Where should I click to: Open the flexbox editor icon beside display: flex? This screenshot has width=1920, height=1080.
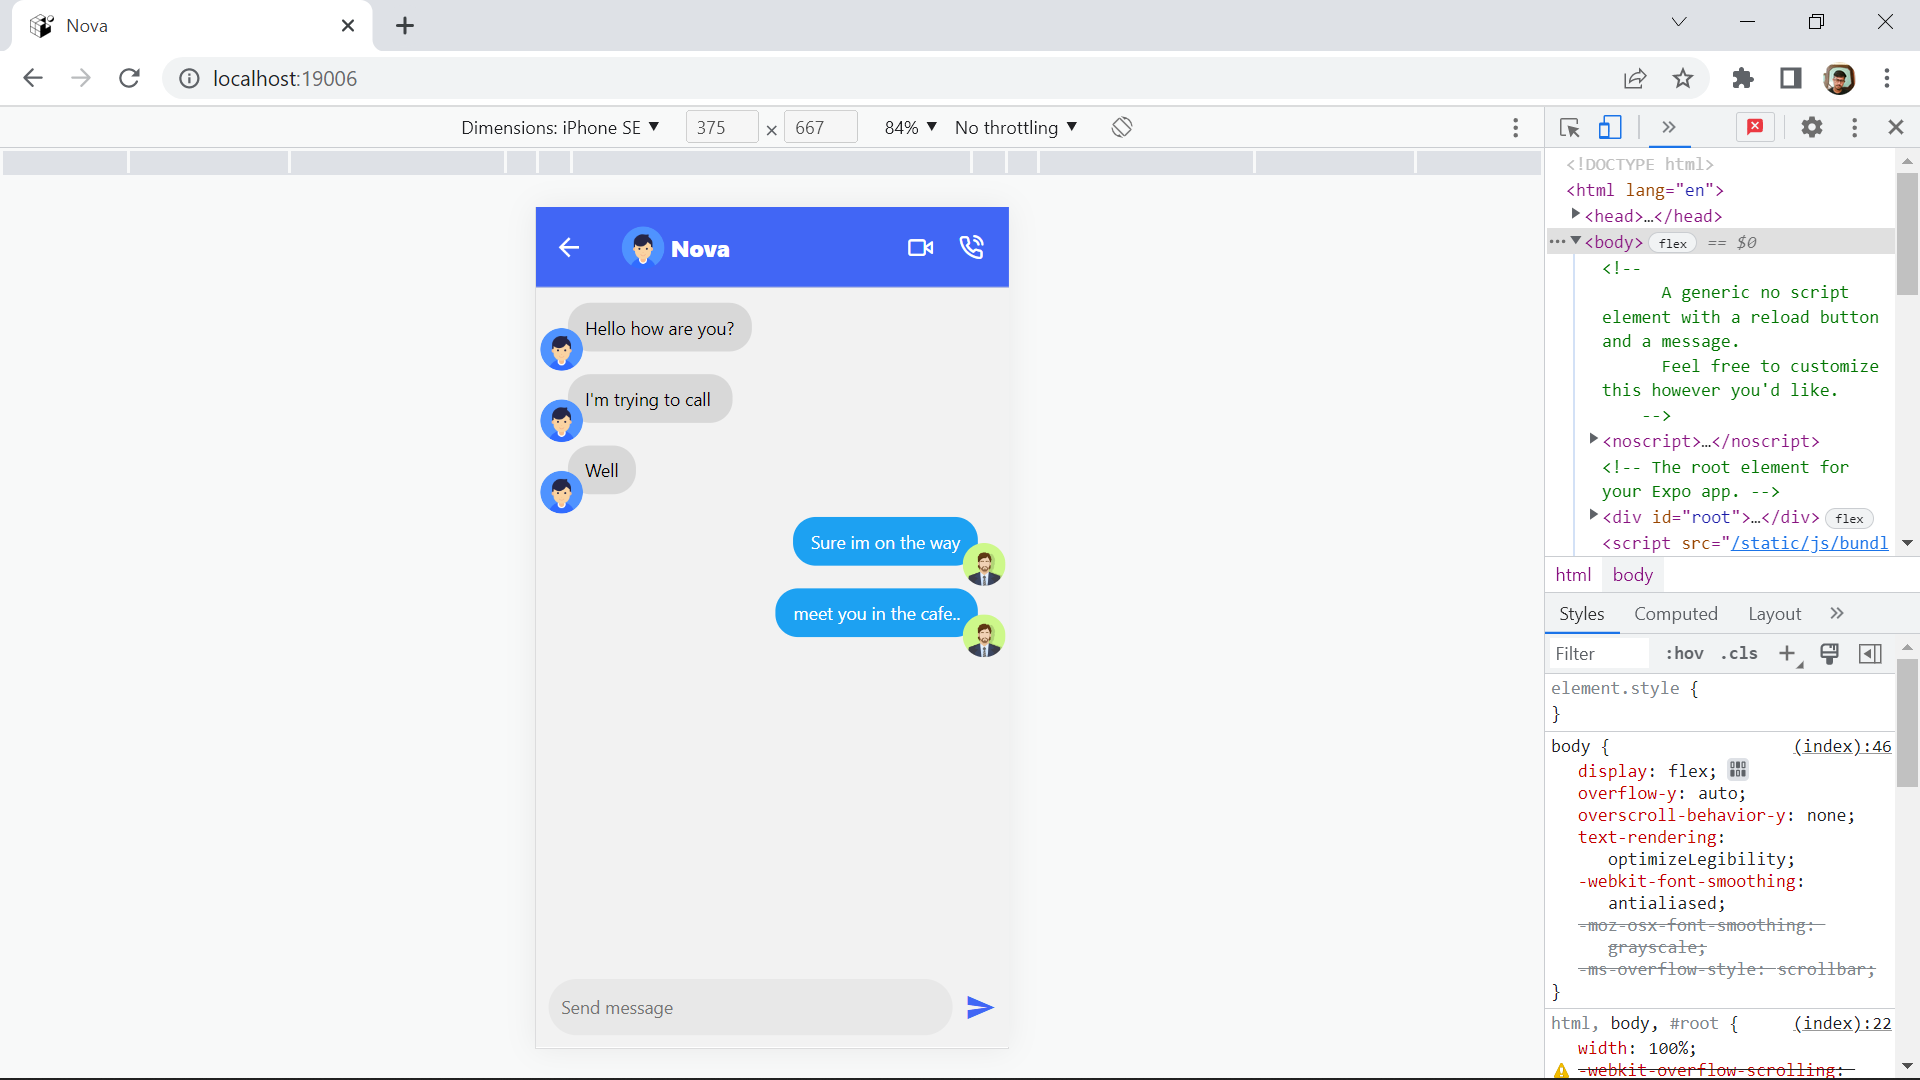click(1738, 770)
